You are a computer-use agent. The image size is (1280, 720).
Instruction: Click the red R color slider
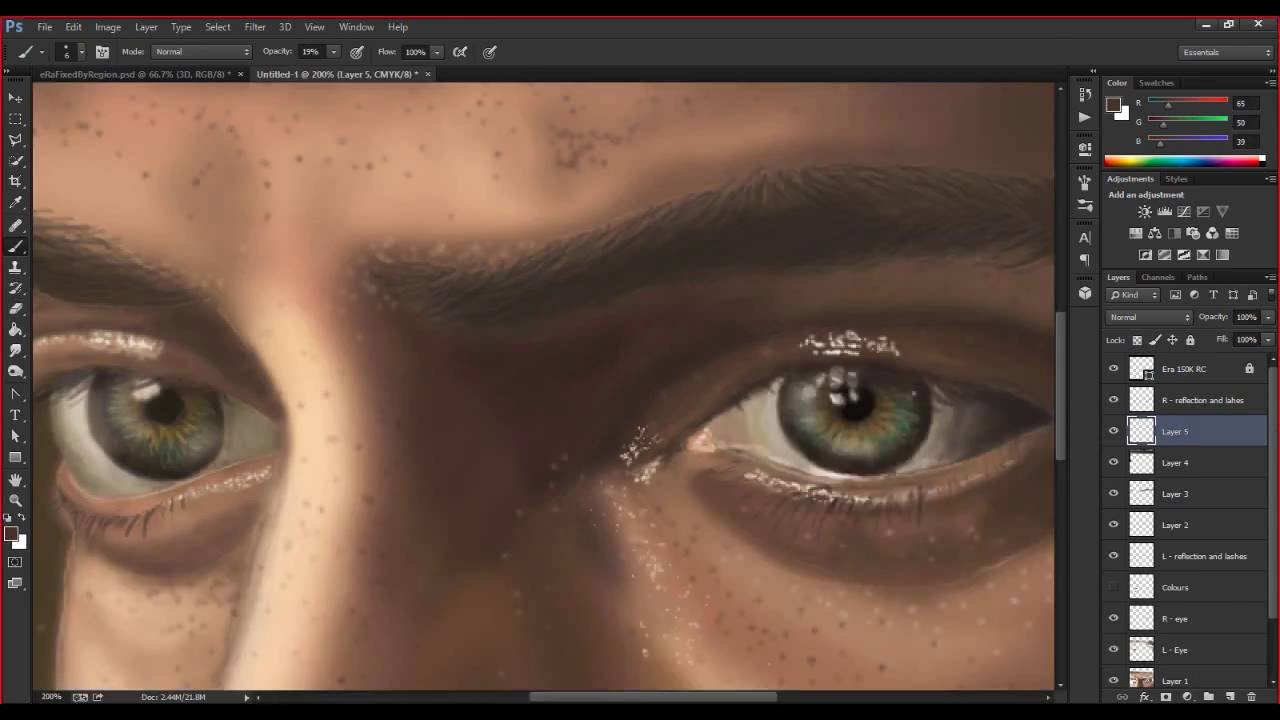pyautogui.click(x=1188, y=102)
